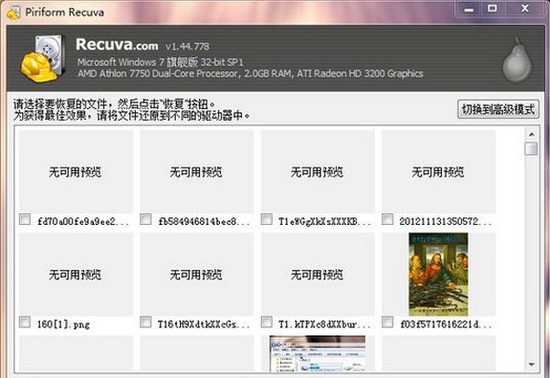The width and height of the screenshot is (550, 378).
Task: Check the T1.kTPXc8dXXbur file checkbox
Action: pos(267,322)
